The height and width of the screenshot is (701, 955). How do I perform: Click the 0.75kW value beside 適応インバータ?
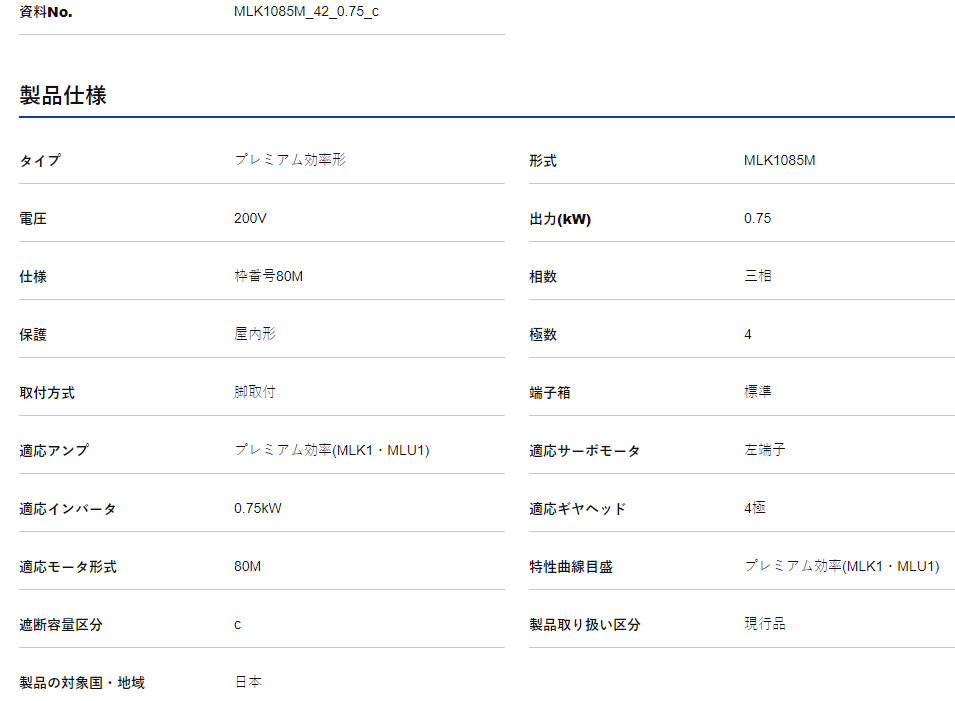pos(258,508)
